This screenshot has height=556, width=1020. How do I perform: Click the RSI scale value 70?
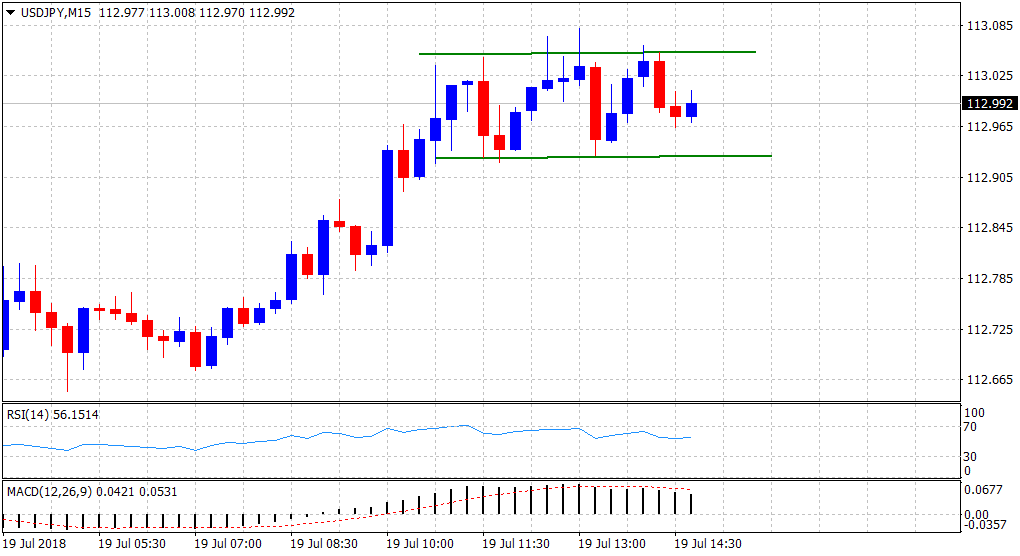point(970,427)
